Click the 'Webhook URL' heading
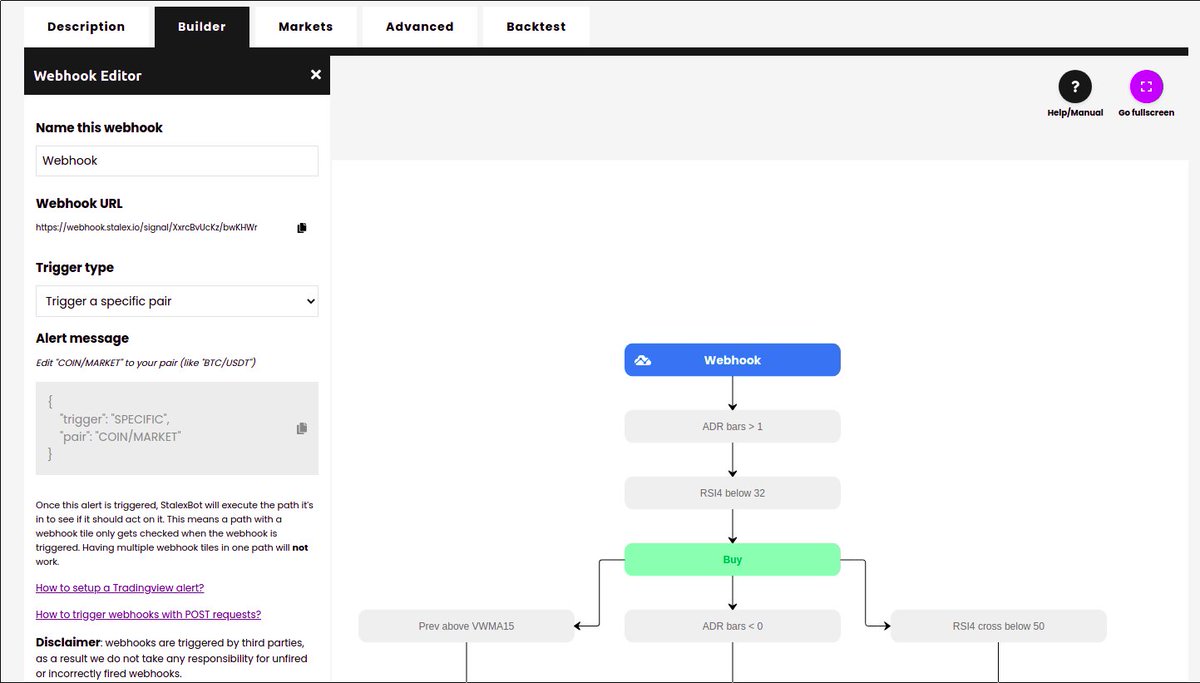The height and width of the screenshot is (683, 1200). tap(79, 203)
